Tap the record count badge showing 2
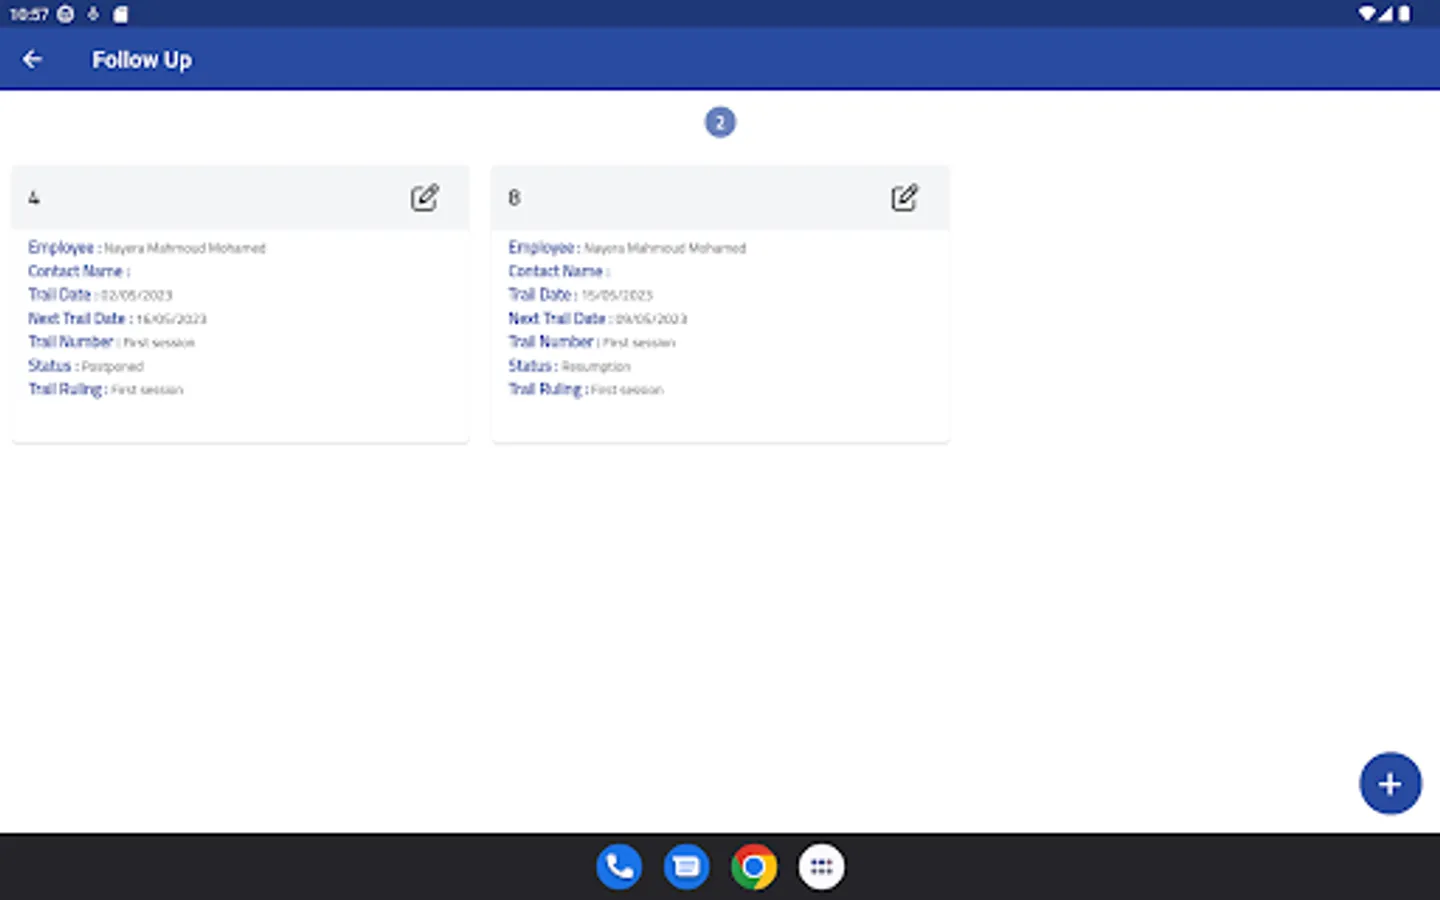This screenshot has height=900, width=1440. pyautogui.click(x=720, y=122)
